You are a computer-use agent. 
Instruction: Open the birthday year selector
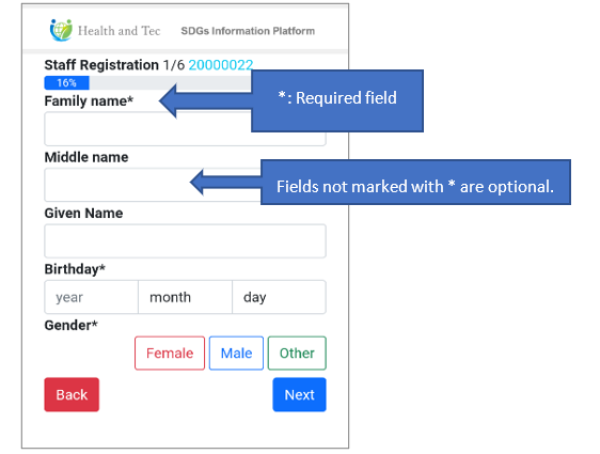(x=91, y=297)
